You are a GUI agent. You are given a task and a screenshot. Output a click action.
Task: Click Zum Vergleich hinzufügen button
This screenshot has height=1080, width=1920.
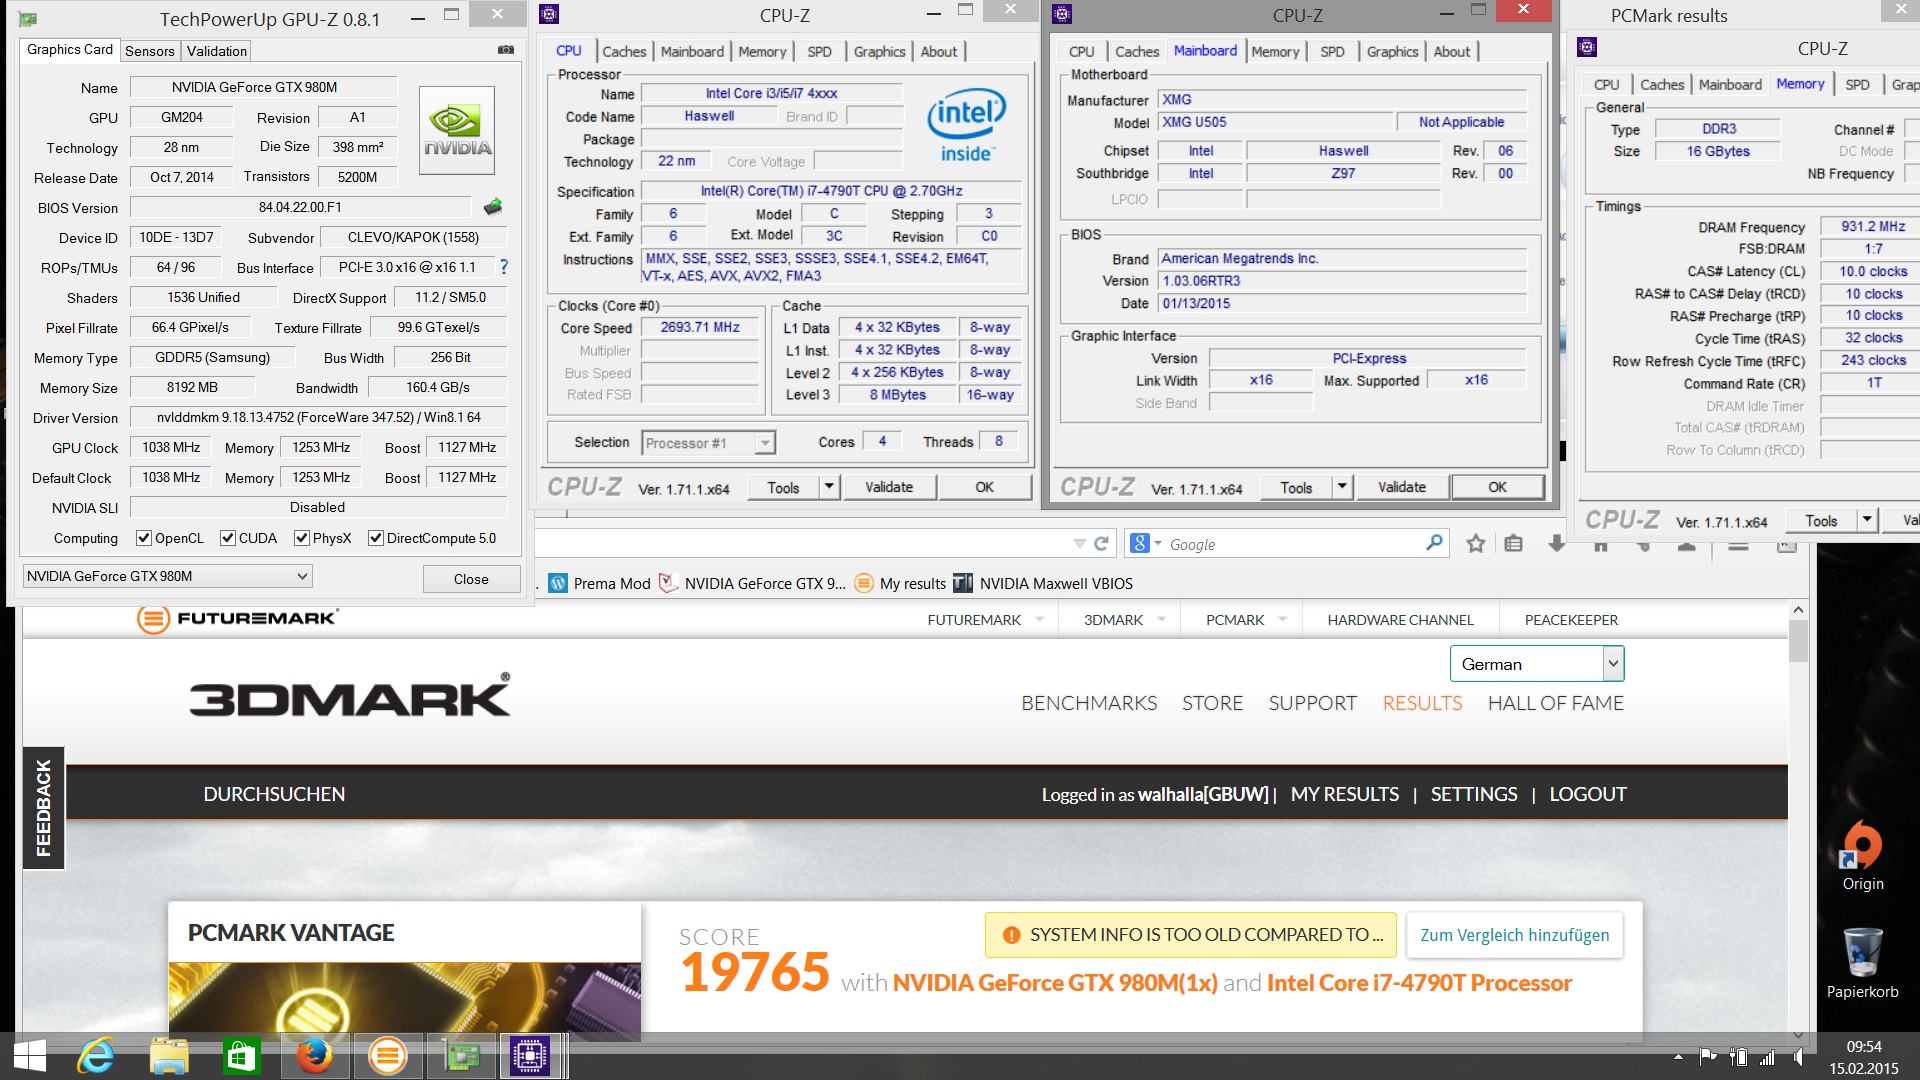click(1514, 935)
